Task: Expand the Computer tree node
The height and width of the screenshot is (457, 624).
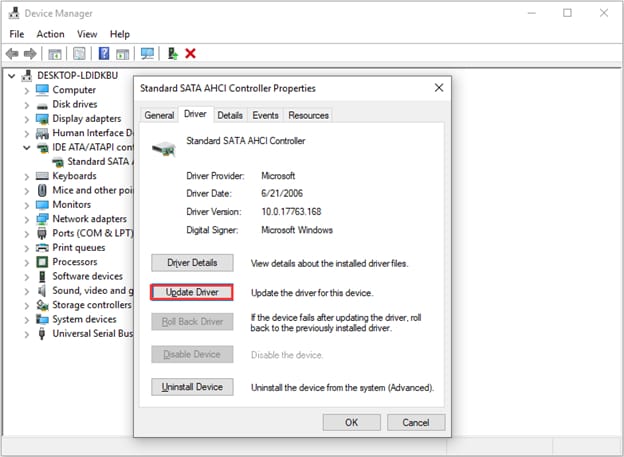Action: (x=27, y=91)
